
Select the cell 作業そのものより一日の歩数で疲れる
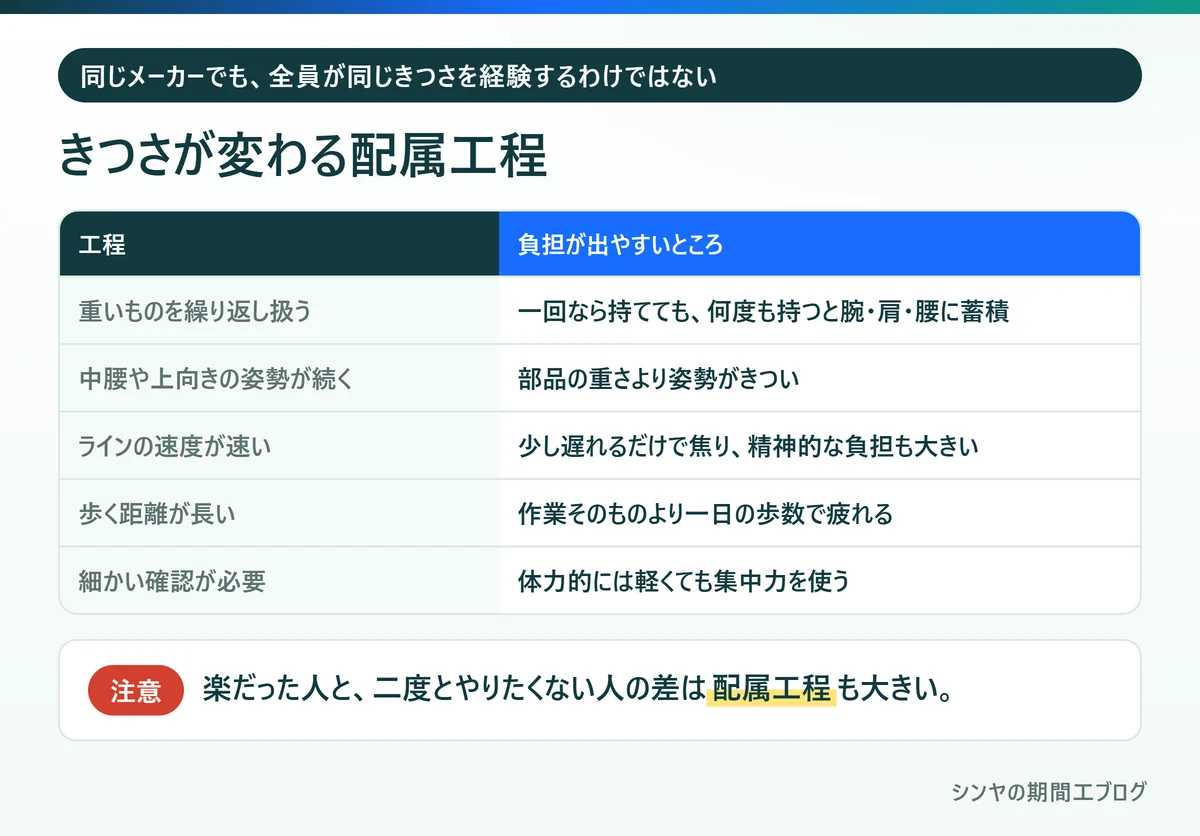click(x=819, y=514)
